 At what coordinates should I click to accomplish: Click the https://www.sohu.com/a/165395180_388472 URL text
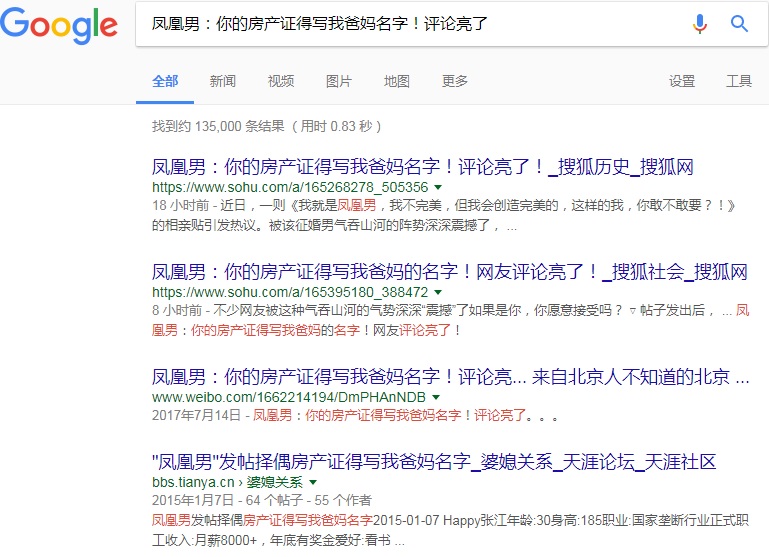(290, 292)
